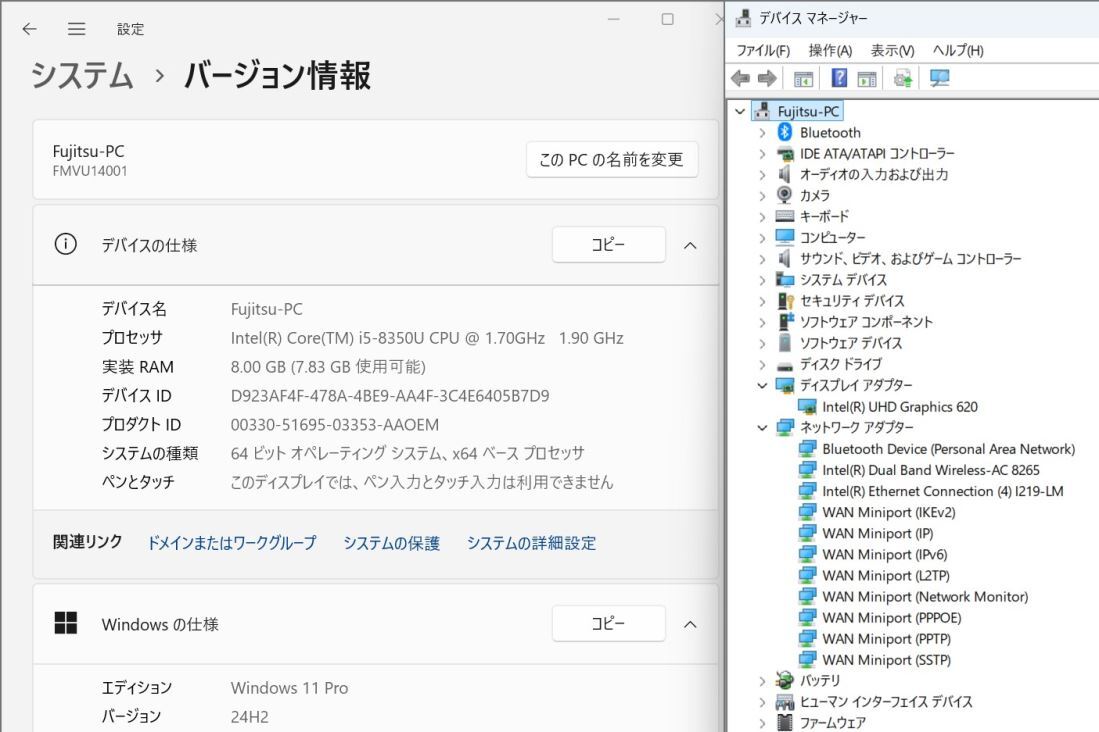Select WAN Miniport (SSTP) entry
Screen dimensions: 1099x732
[887, 660]
